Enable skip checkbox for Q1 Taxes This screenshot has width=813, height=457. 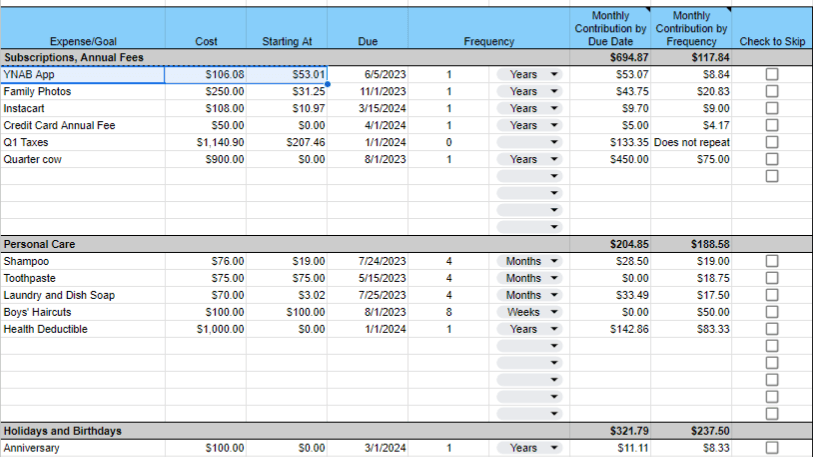point(772,142)
